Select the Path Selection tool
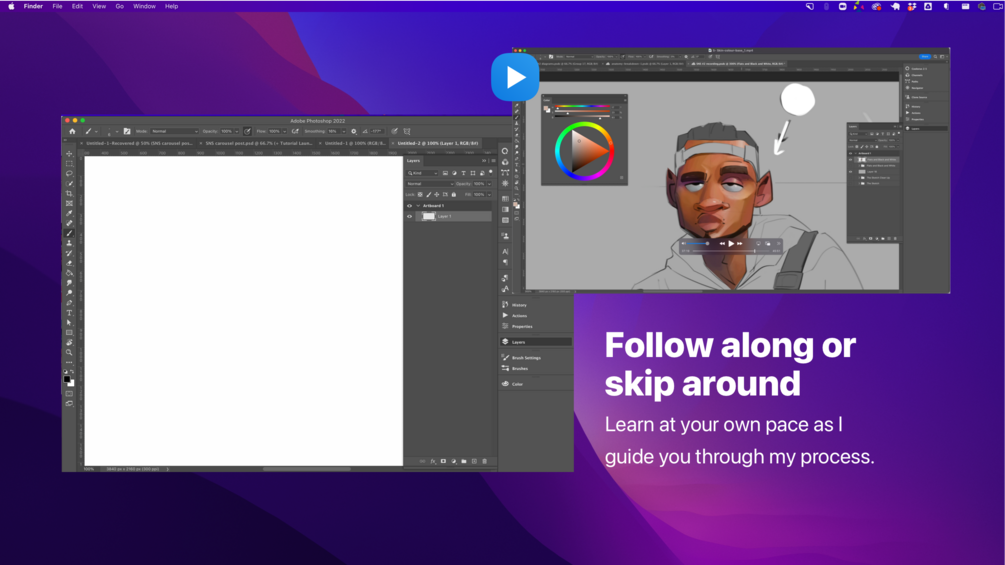The width and height of the screenshot is (1005, 565). [69, 323]
